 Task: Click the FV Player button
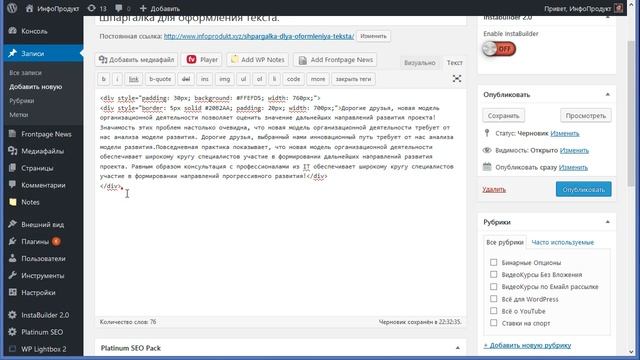coord(202,60)
